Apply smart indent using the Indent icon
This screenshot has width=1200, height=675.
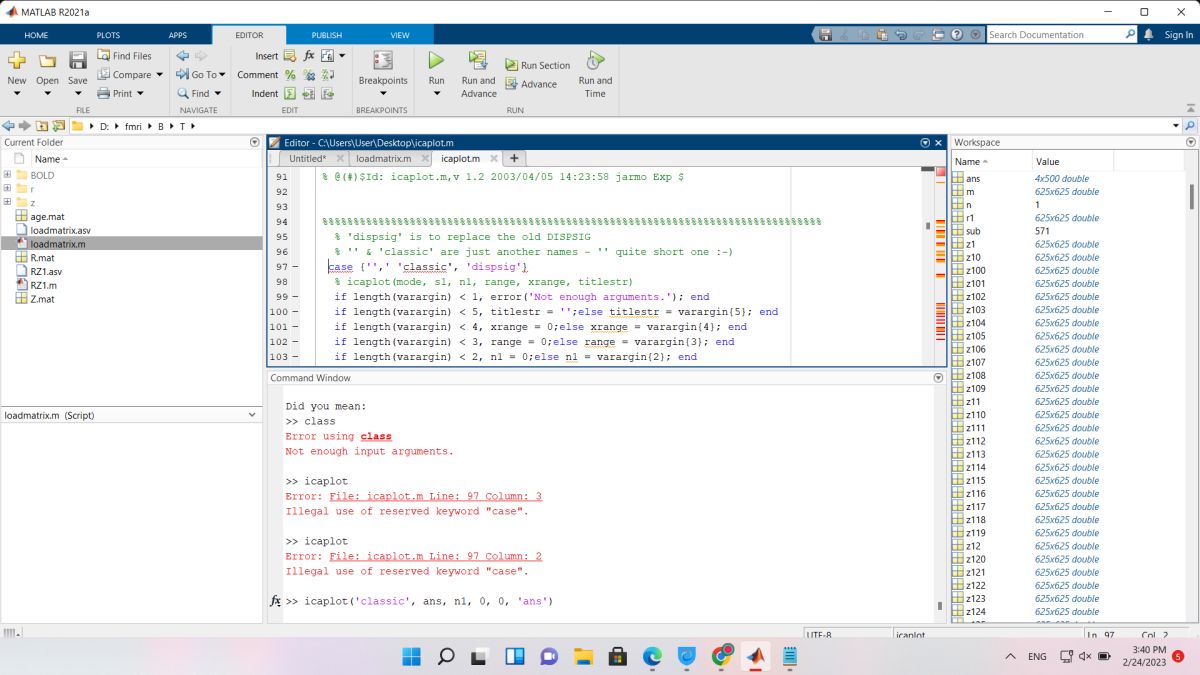(x=290, y=93)
